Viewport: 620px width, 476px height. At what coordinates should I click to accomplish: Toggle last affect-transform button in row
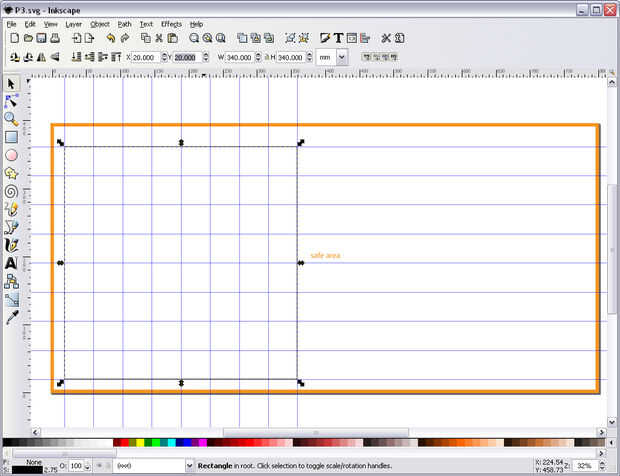(394, 57)
